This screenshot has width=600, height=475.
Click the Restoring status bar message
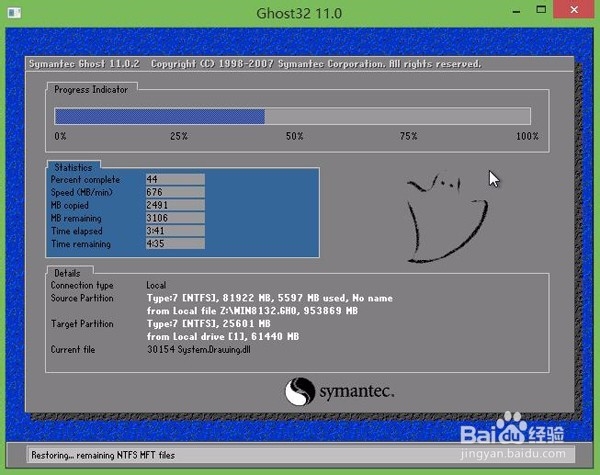coord(103,455)
